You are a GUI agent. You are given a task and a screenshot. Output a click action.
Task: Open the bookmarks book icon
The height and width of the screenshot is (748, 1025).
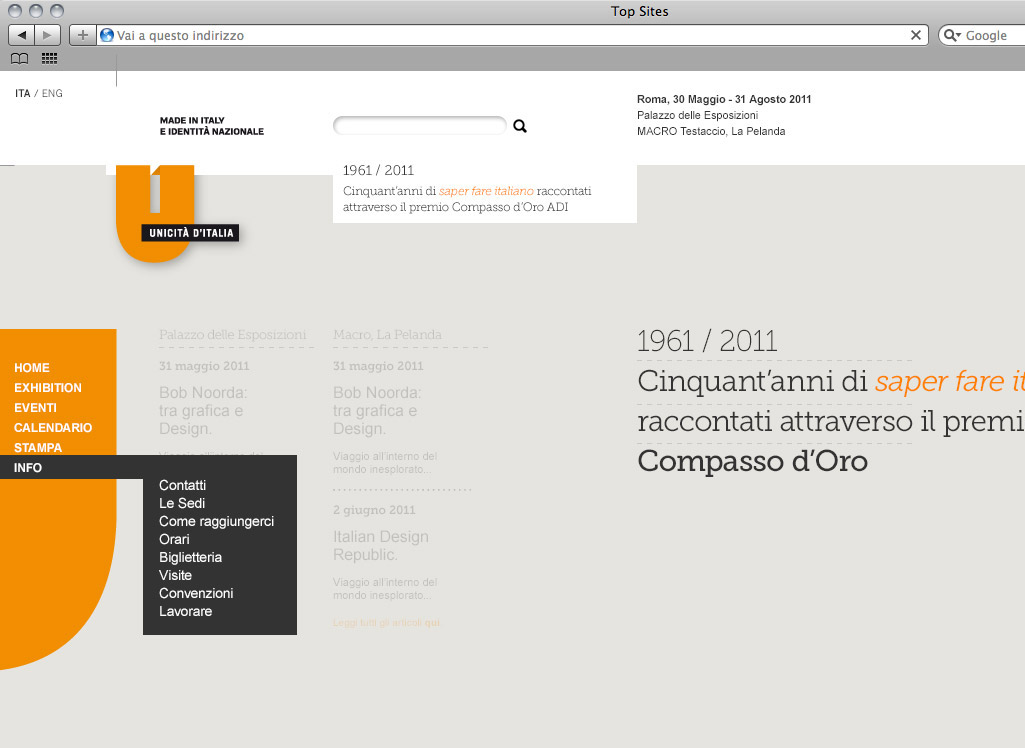coord(20,59)
